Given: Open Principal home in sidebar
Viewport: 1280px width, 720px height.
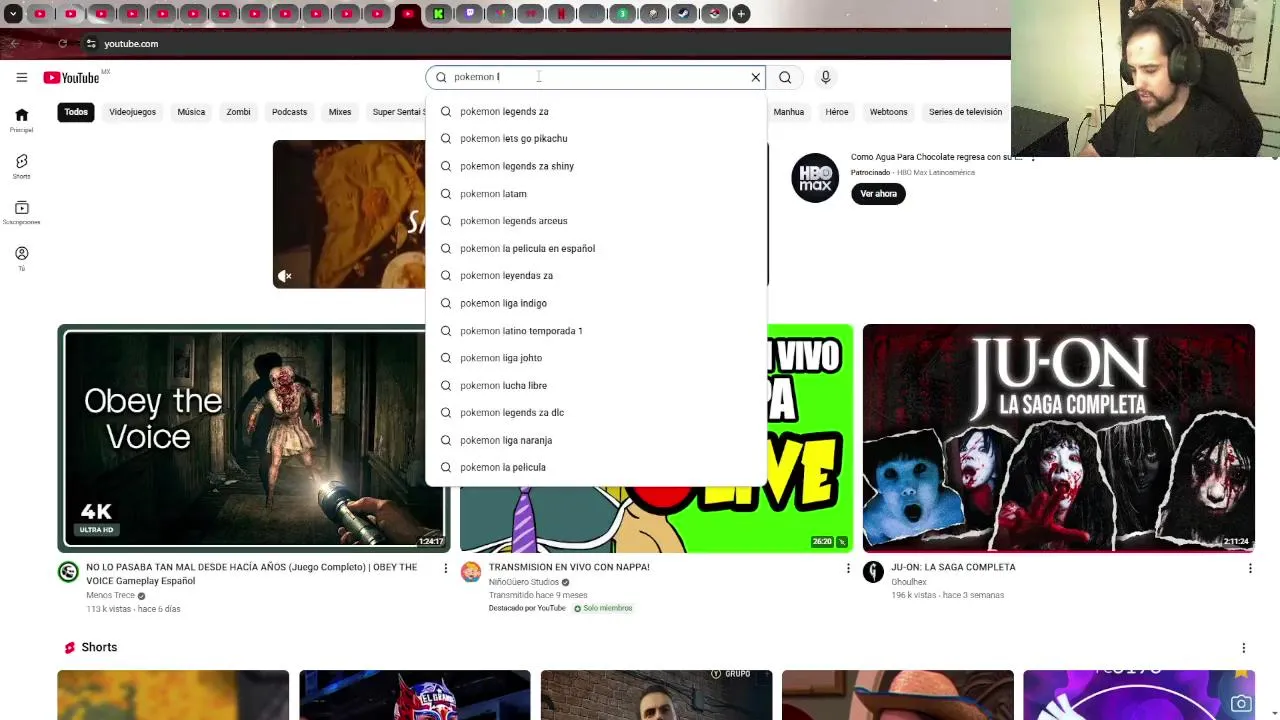Looking at the screenshot, I should pos(21,120).
